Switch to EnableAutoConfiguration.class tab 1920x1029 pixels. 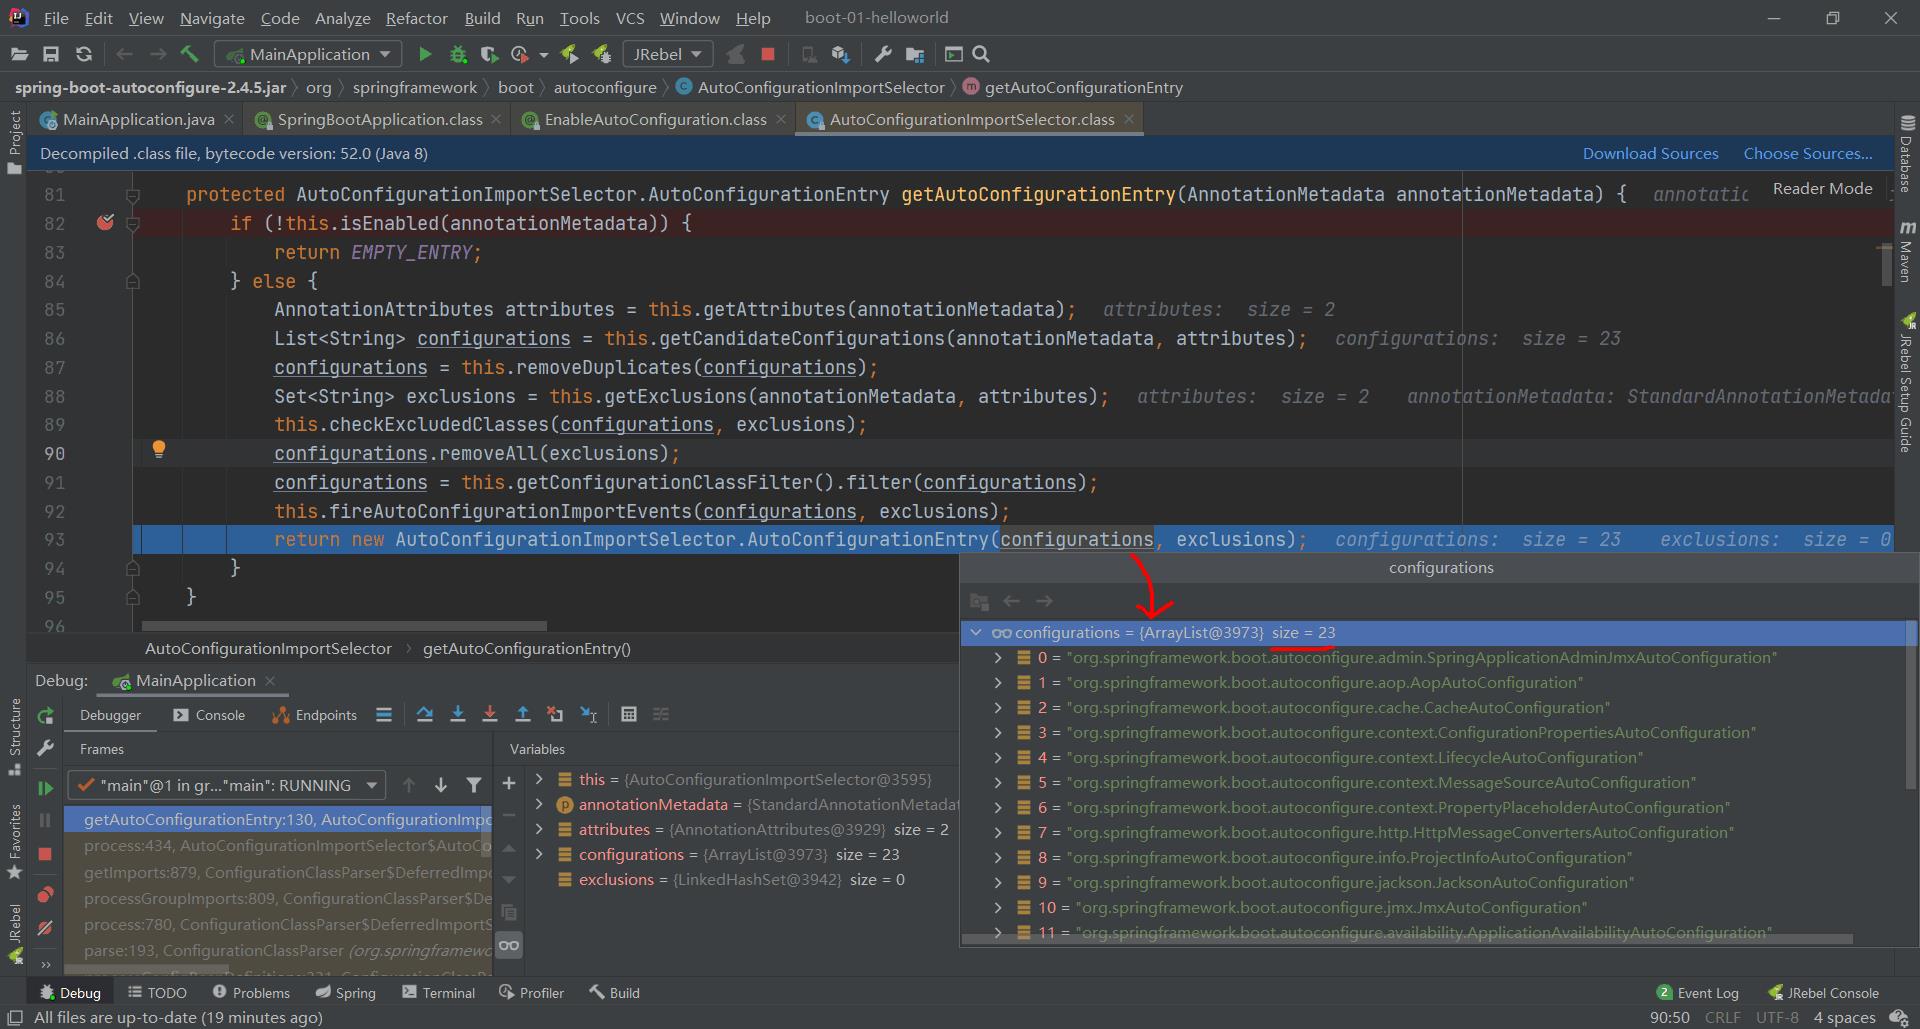click(x=655, y=119)
